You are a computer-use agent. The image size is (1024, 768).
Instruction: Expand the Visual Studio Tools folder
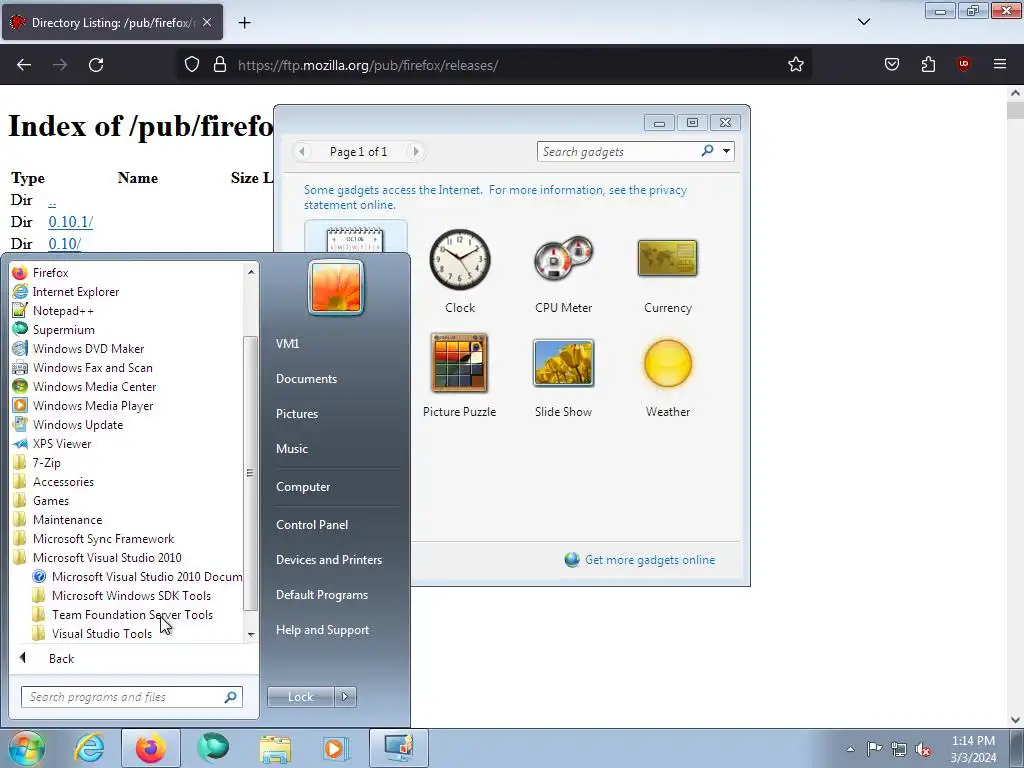(102, 633)
